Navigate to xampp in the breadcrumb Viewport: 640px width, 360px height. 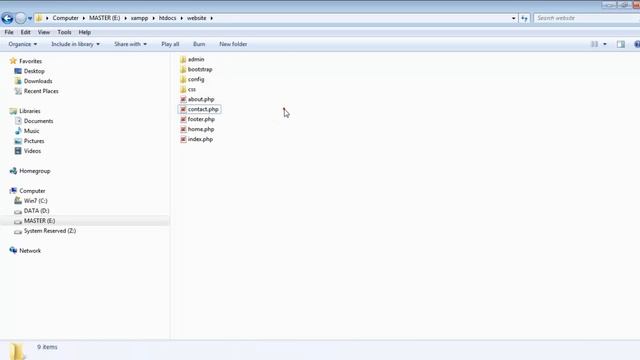point(139,18)
